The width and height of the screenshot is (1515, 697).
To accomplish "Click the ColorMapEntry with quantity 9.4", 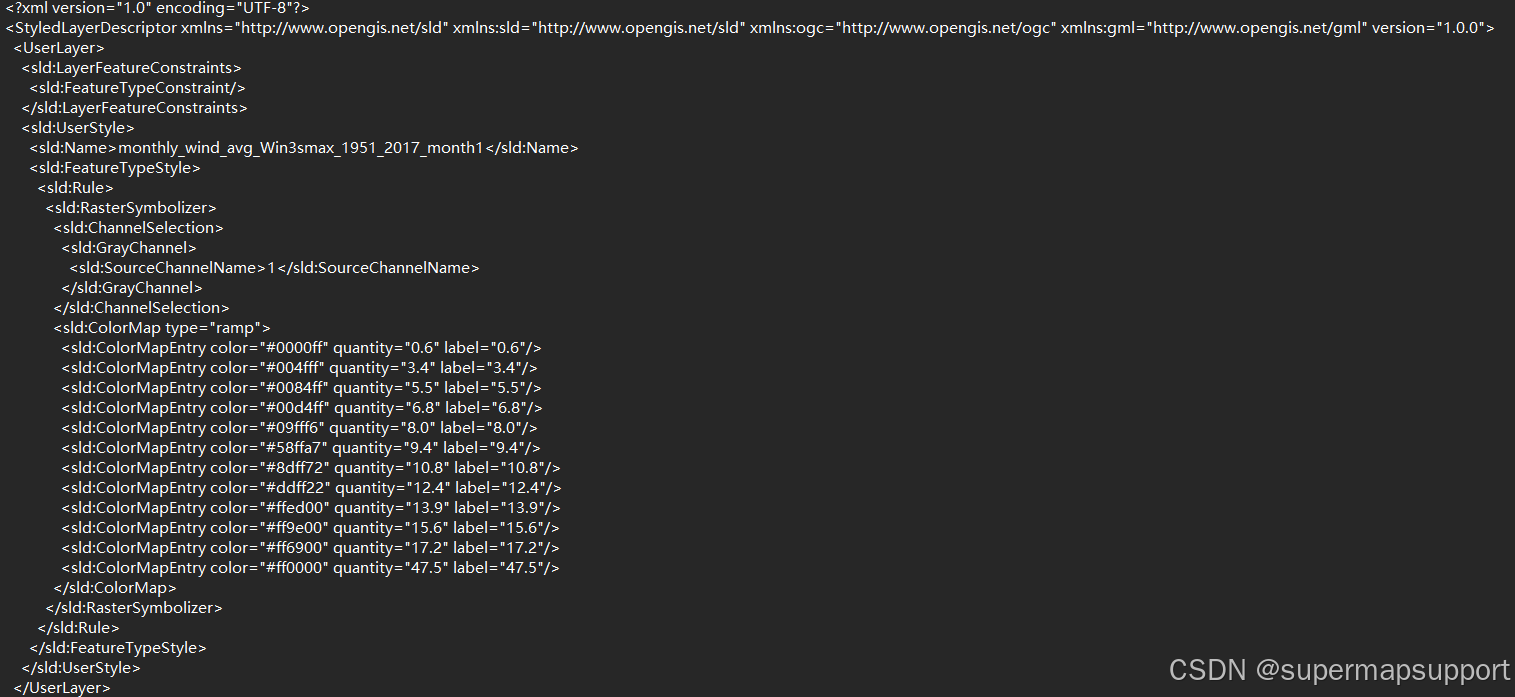I will 300,448.
